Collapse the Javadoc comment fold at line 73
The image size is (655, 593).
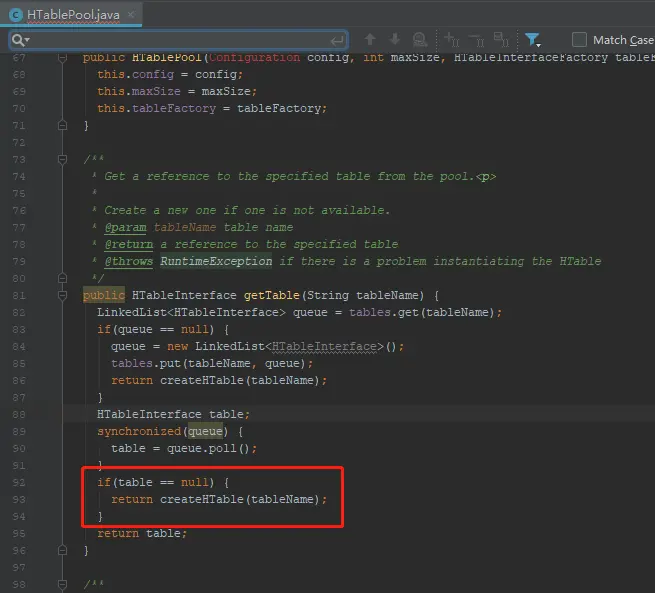click(x=62, y=159)
